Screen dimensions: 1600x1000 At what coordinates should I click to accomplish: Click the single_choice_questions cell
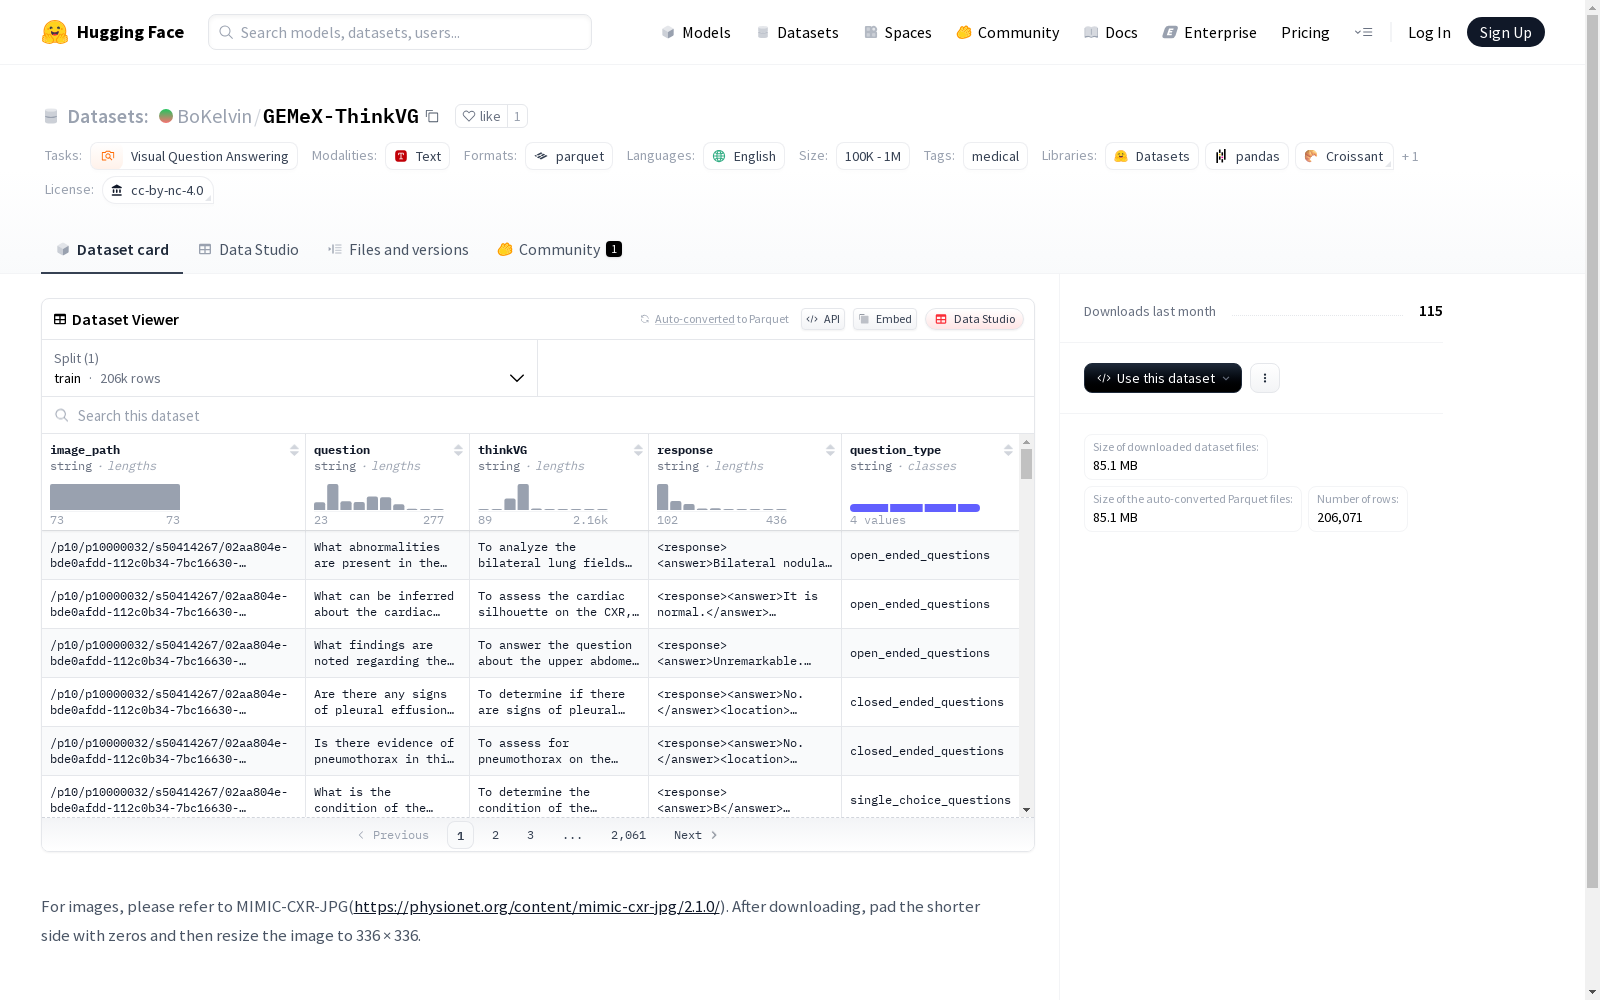tap(930, 800)
